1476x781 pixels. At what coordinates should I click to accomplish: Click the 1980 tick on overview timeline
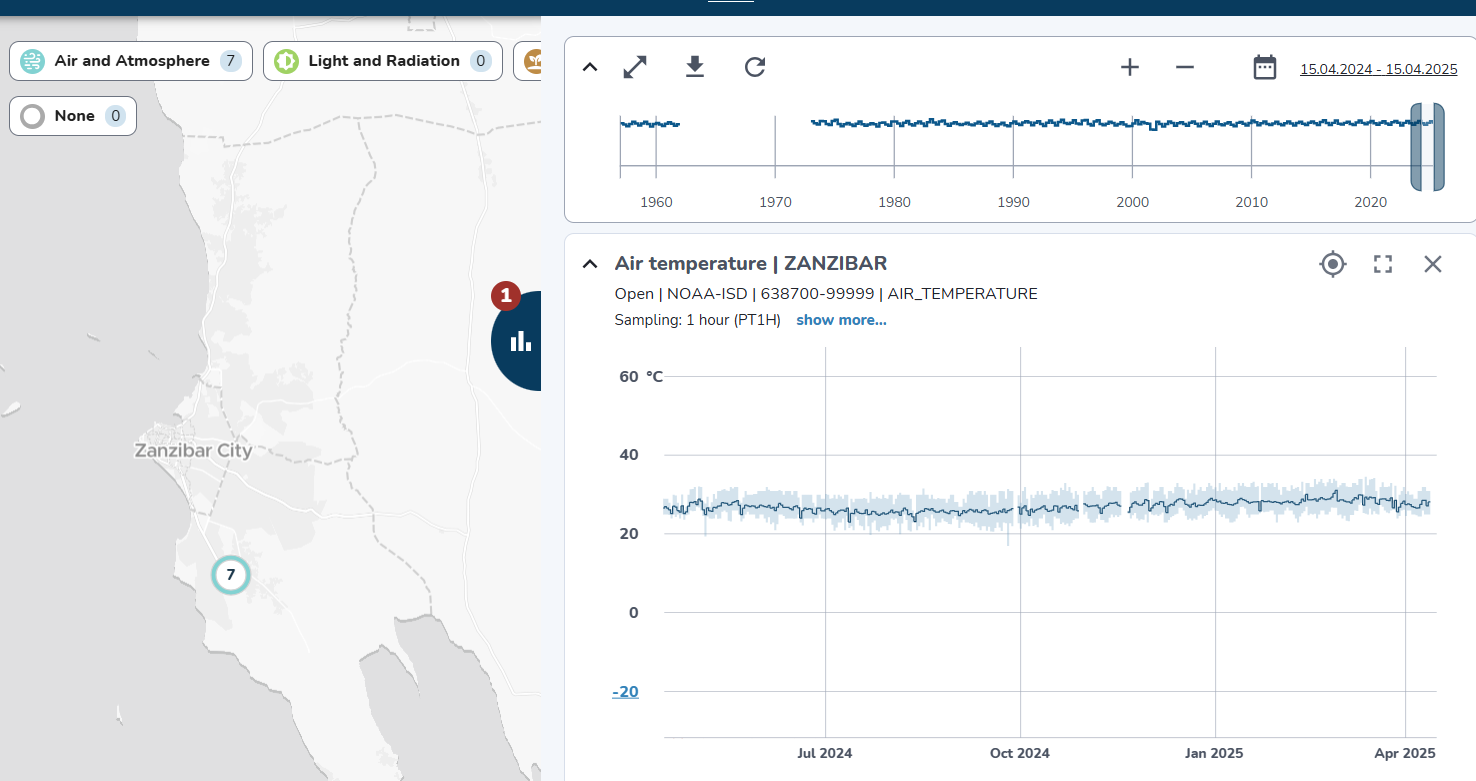tap(894, 202)
